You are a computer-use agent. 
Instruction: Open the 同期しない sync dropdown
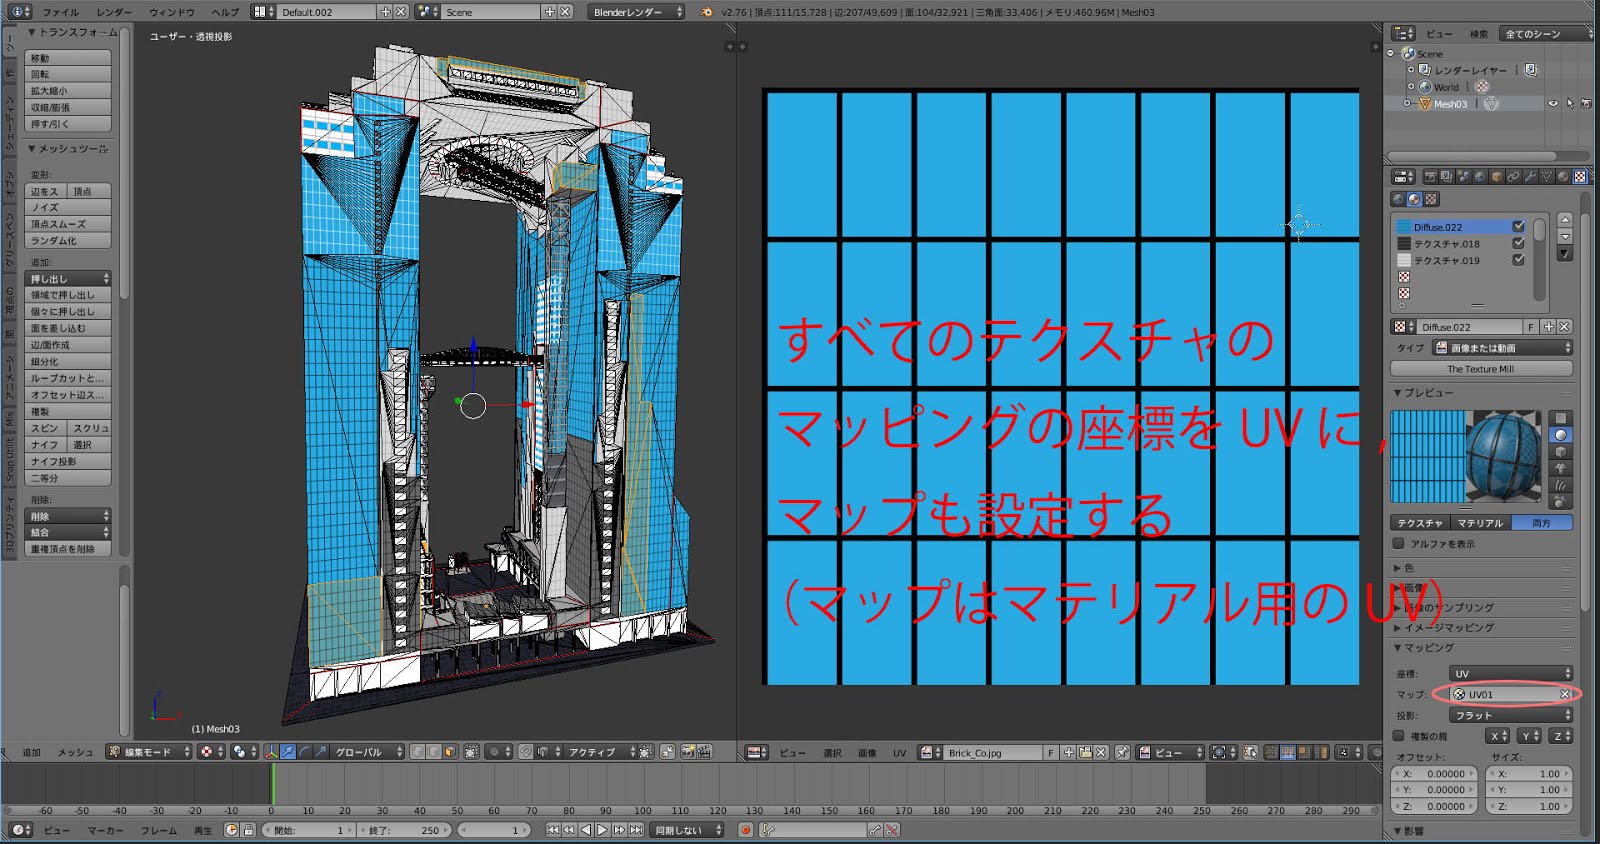point(687,830)
